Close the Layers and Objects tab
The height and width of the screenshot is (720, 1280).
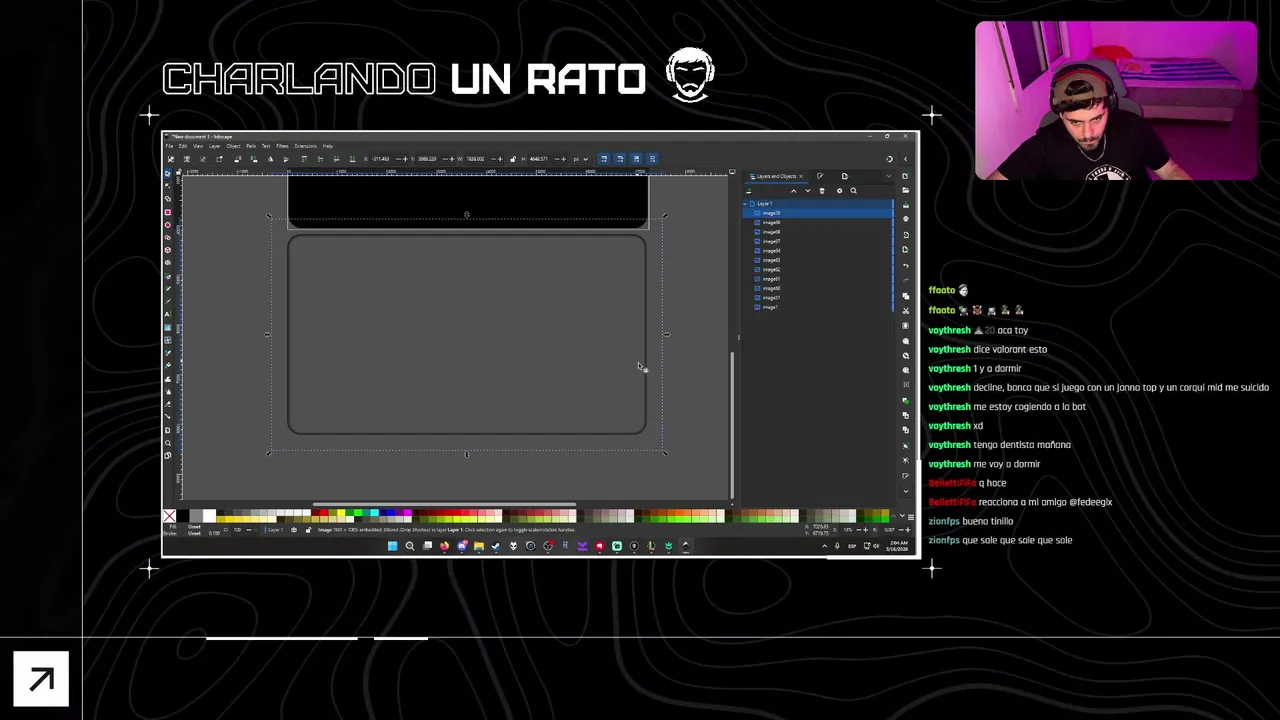(x=801, y=176)
